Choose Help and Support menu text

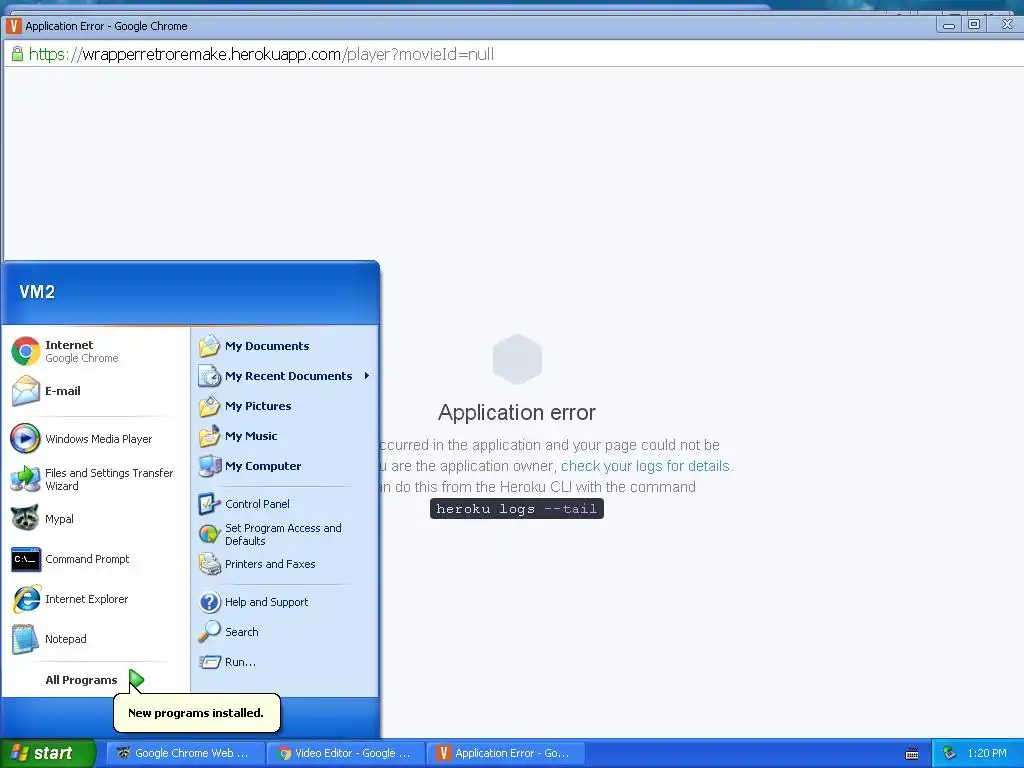(266, 601)
